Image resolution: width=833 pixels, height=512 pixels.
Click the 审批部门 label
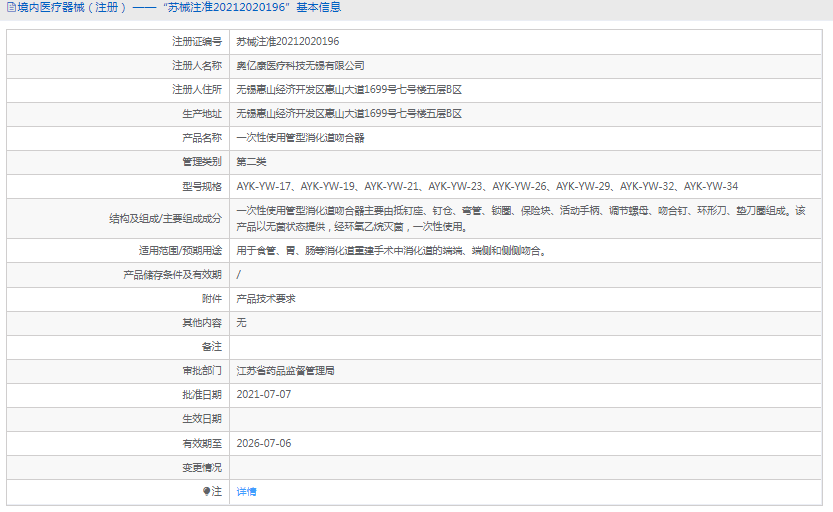(x=202, y=371)
